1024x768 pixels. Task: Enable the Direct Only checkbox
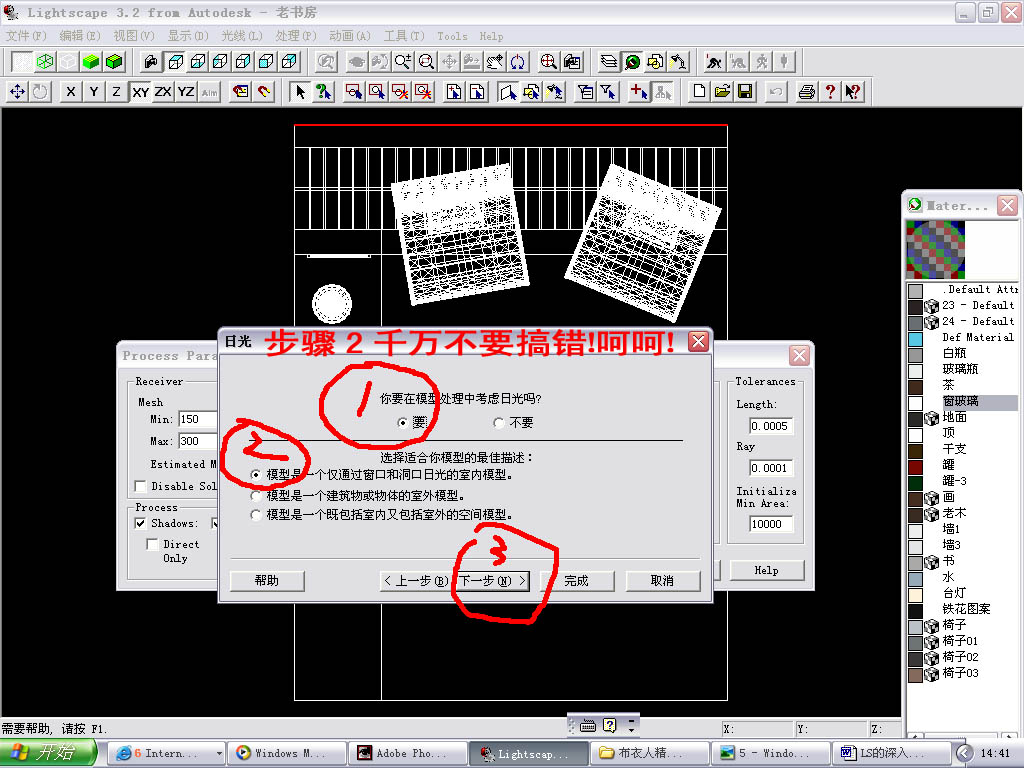point(152,545)
